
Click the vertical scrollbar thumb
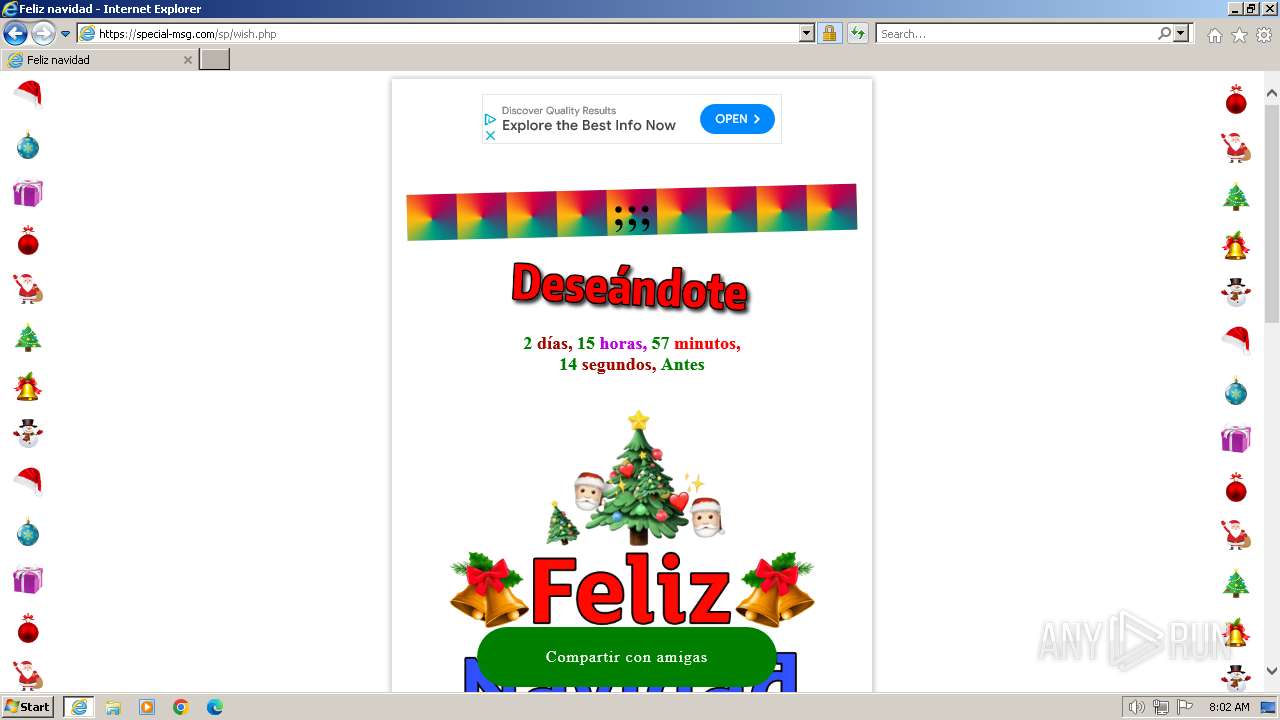pos(1272,212)
